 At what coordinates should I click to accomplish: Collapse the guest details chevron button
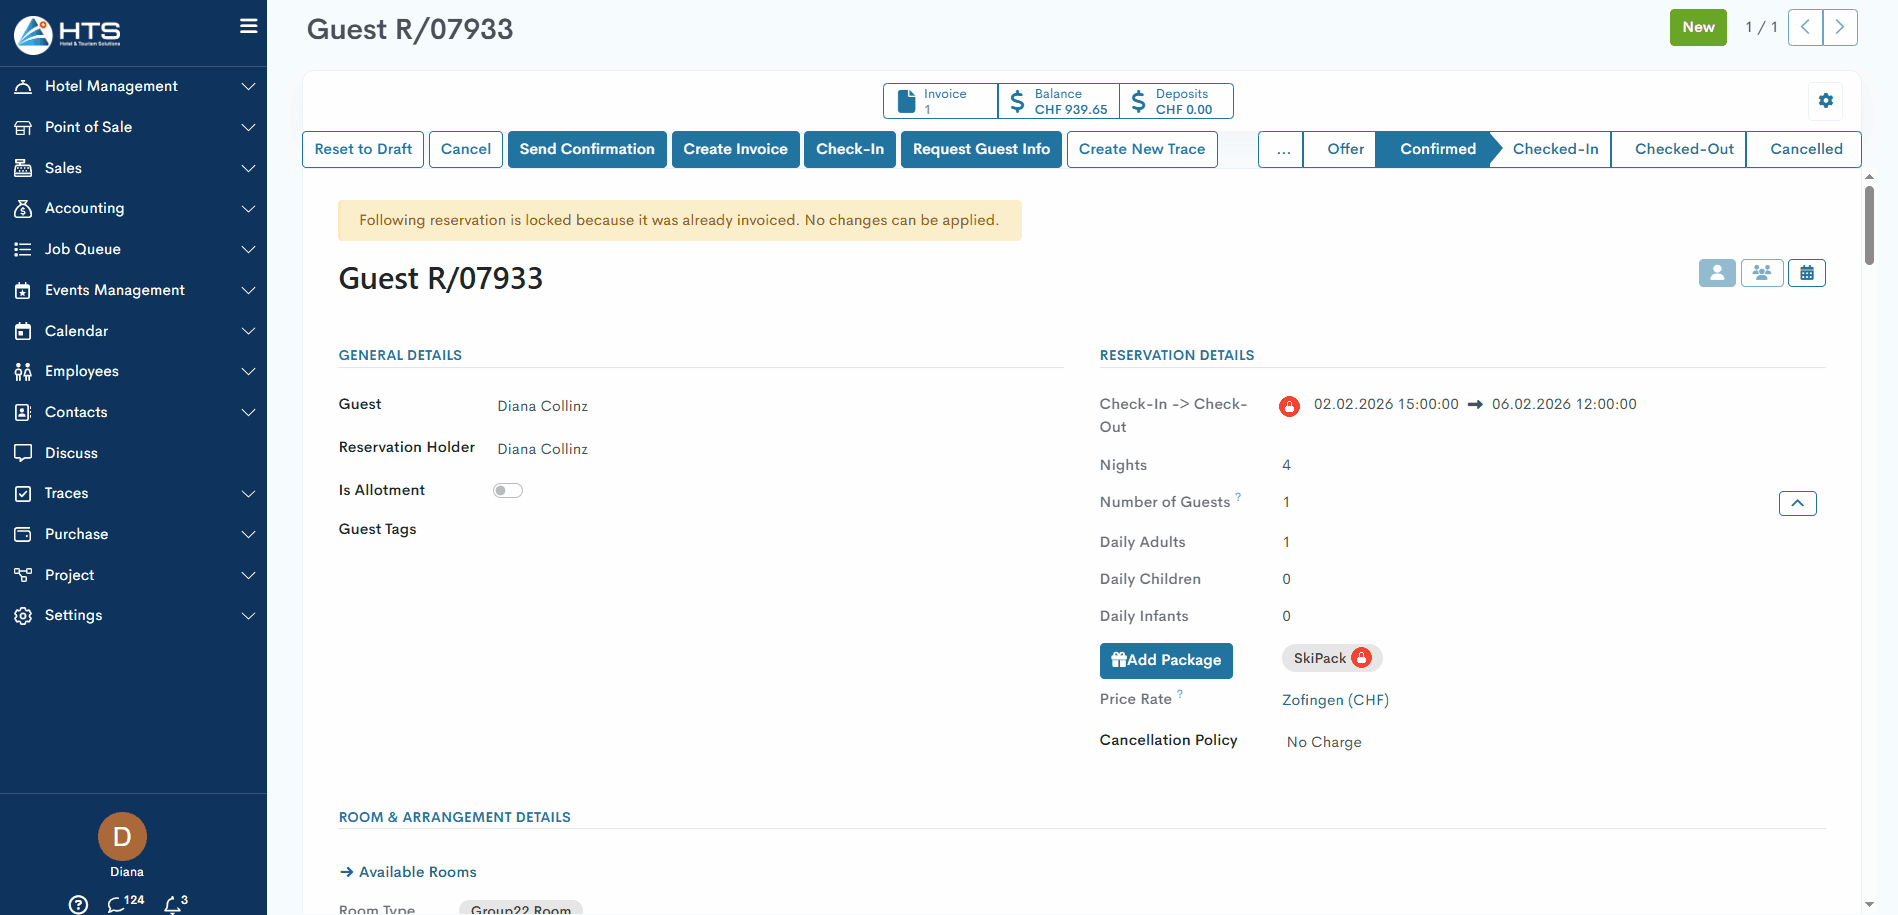coord(1797,504)
